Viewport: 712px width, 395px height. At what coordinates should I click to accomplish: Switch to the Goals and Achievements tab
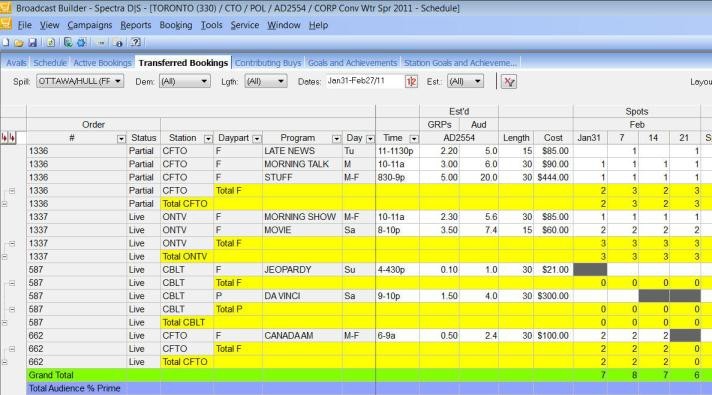352,63
